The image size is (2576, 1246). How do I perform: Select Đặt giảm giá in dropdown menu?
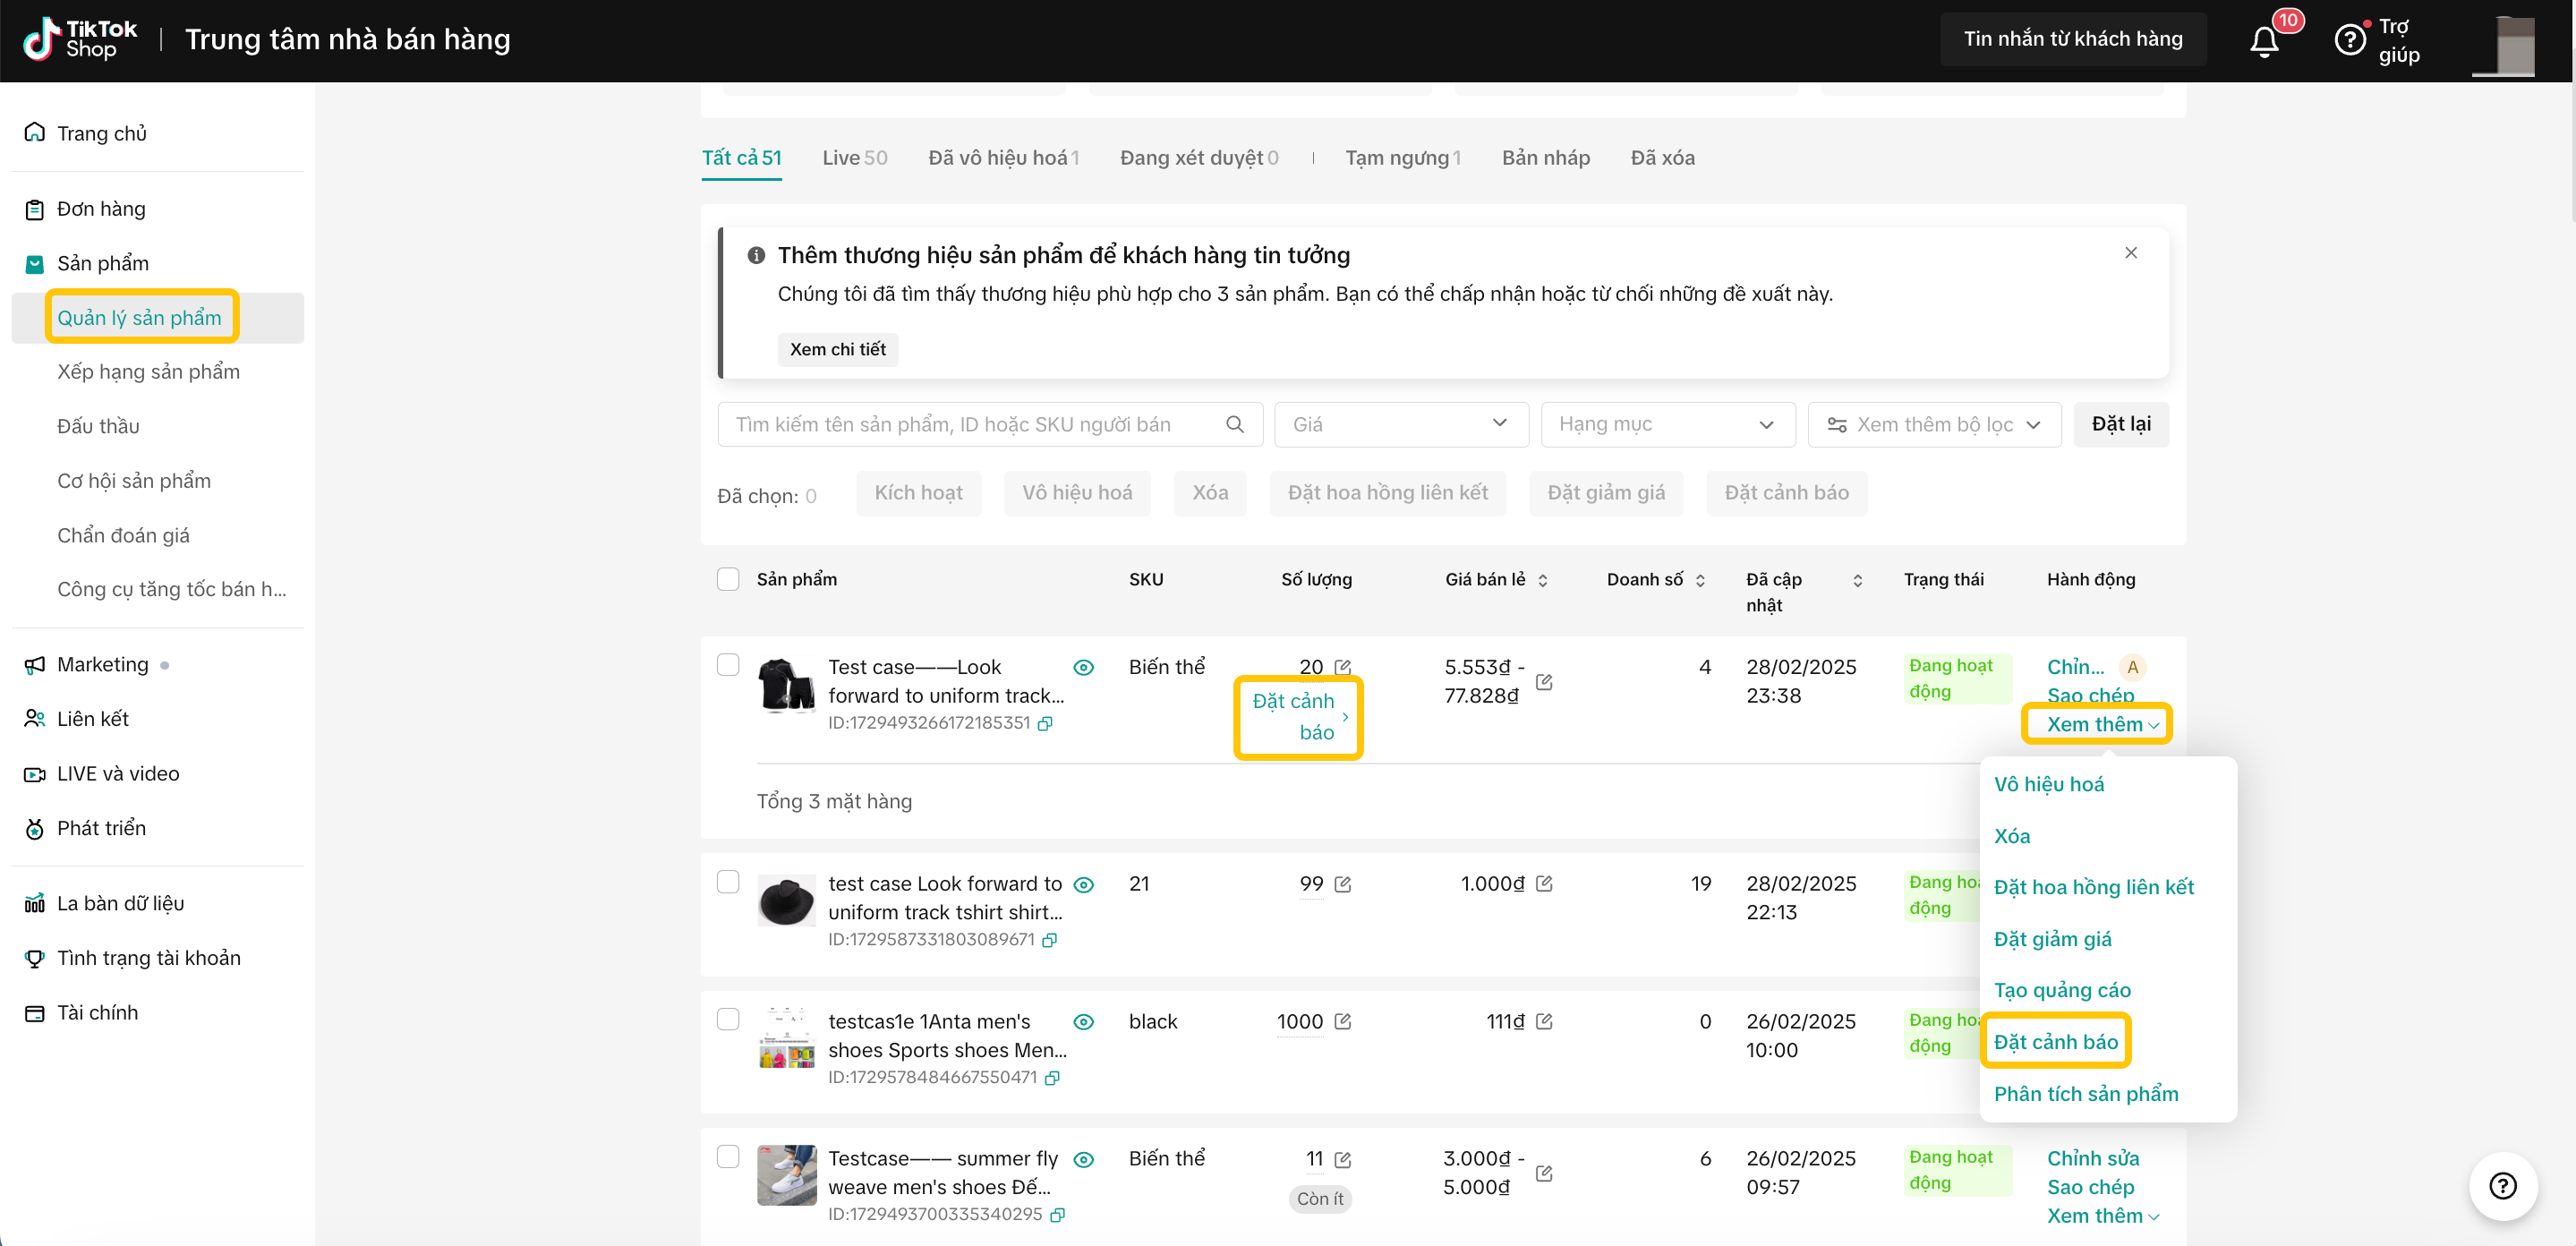pyautogui.click(x=2052, y=938)
